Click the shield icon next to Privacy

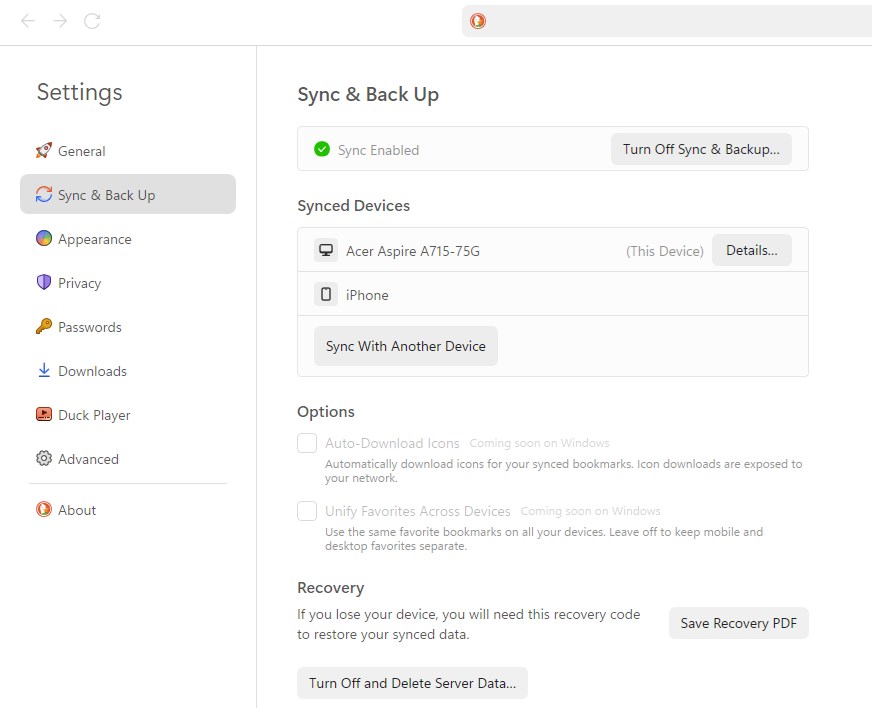[x=42, y=283]
